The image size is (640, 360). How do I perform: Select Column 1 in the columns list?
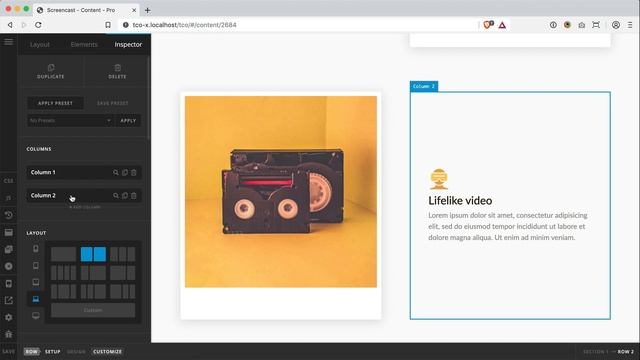pyautogui.click(x=84, y=173)
